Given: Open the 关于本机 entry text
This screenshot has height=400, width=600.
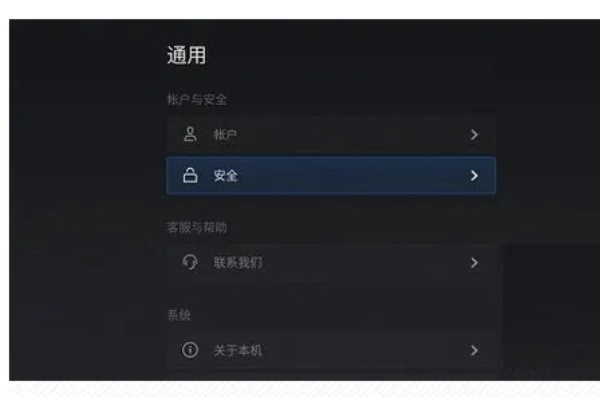Looking at the screenshot, I should [x=238, y=350].
